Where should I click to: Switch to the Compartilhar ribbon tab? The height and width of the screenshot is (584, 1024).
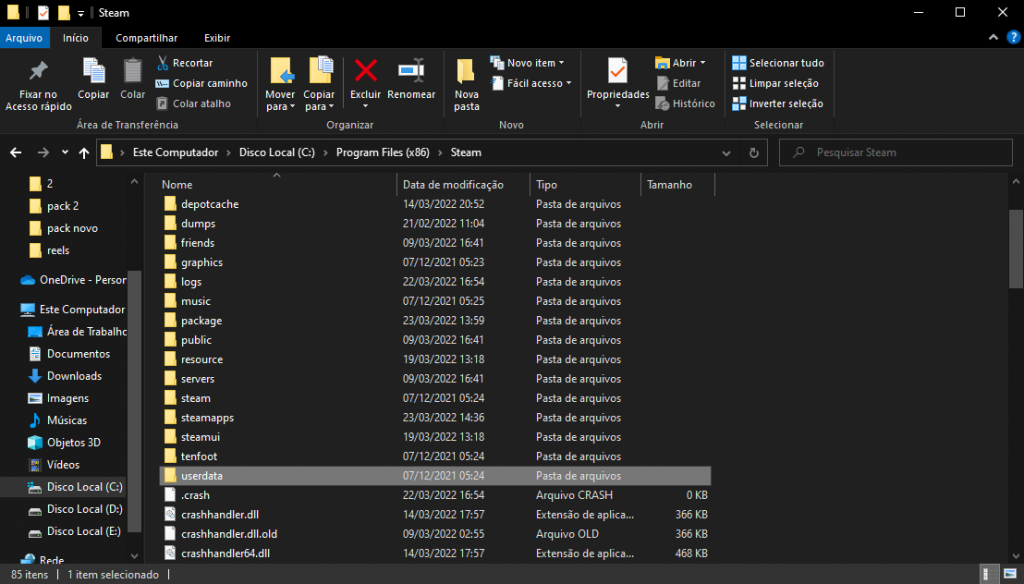(x=146, y=38)
